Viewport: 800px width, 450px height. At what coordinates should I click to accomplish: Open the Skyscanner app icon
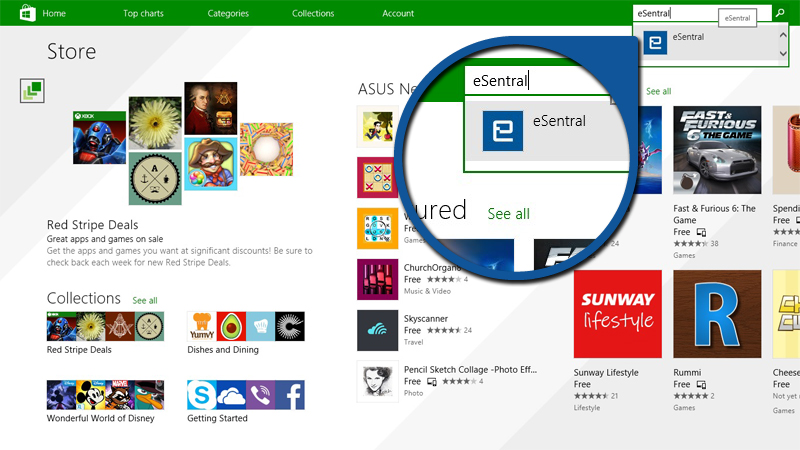click(x=378, y=331)
